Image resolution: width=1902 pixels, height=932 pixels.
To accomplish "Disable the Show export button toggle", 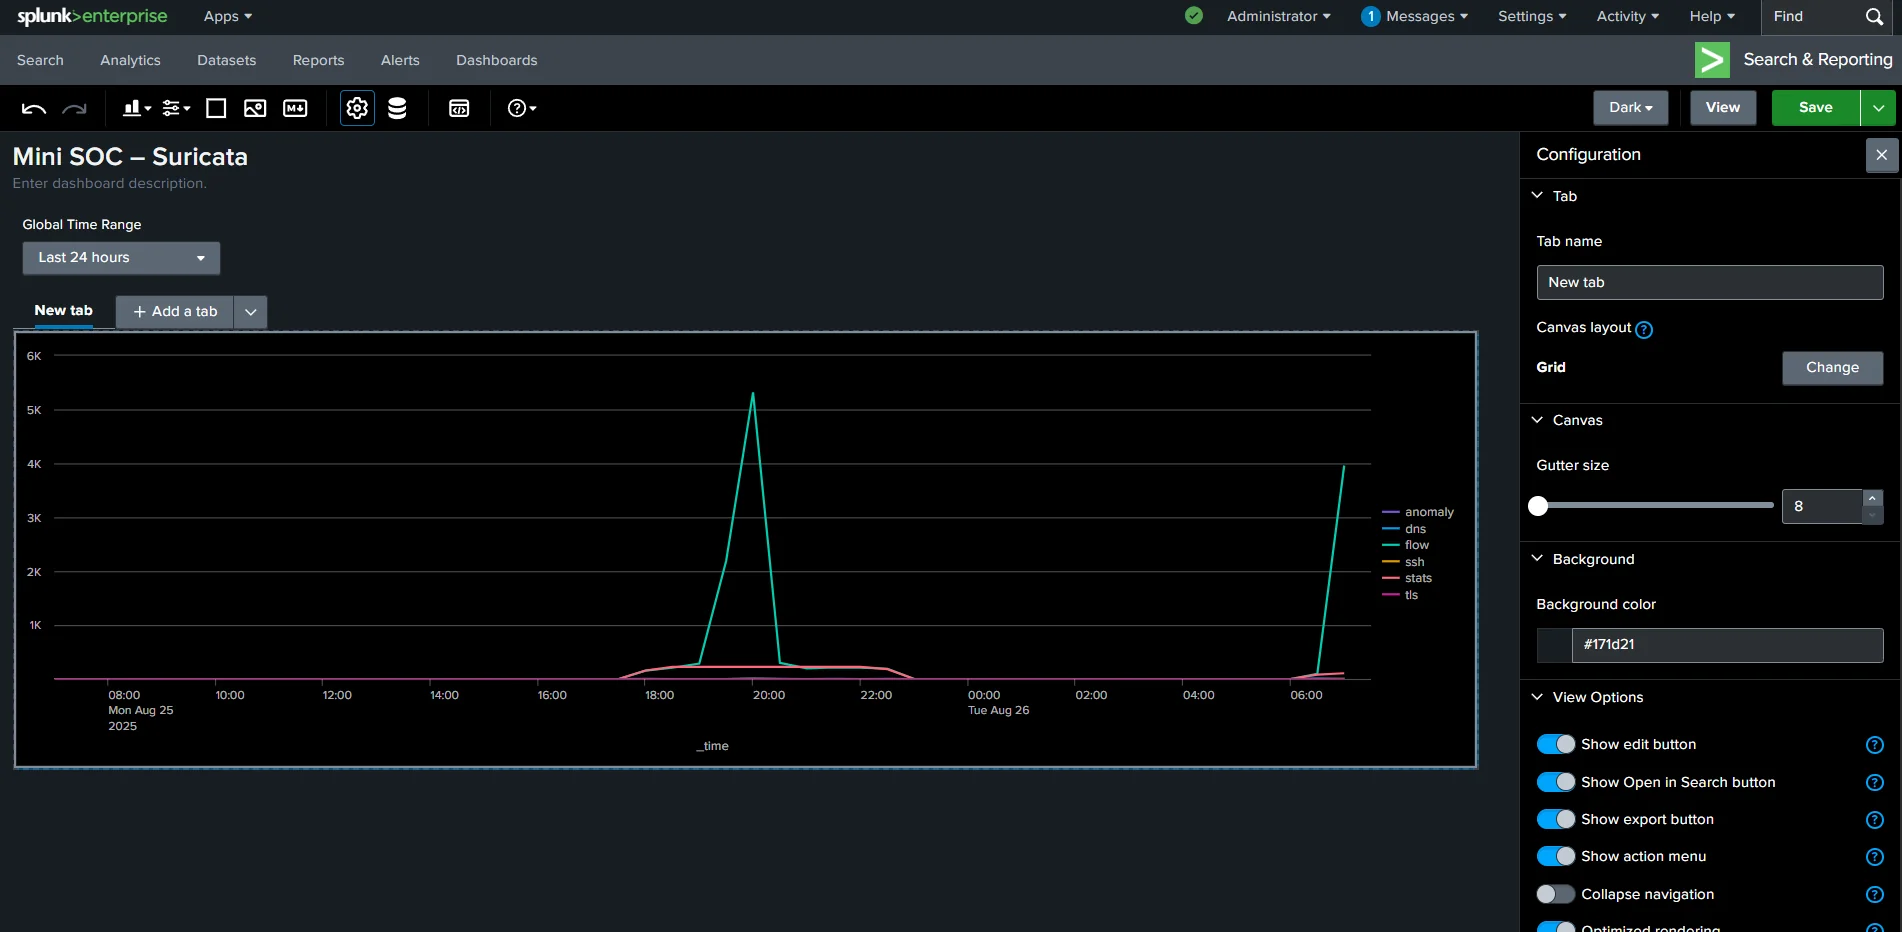I will coord(1555,819).
